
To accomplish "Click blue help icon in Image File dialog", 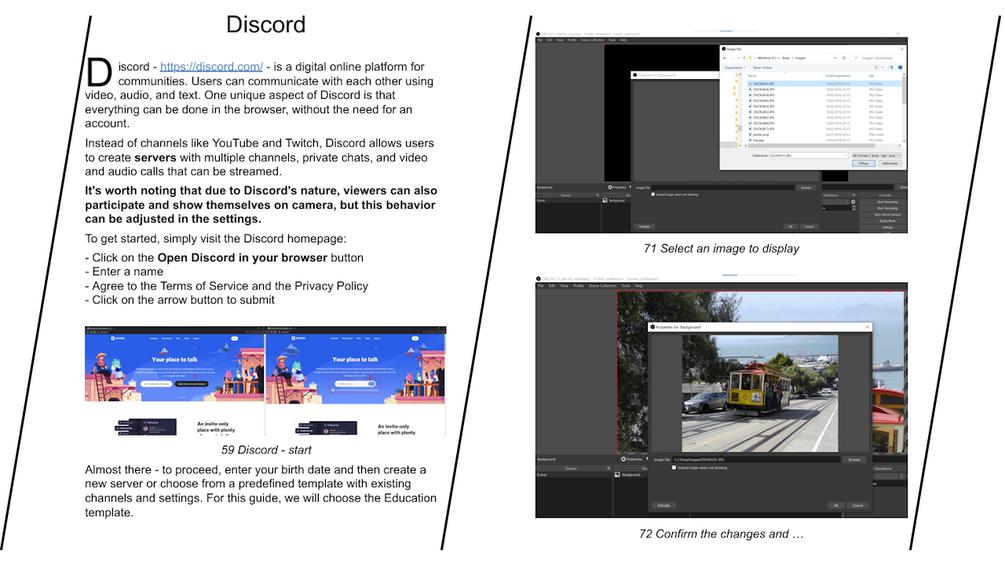I will (x=900, y=67).
